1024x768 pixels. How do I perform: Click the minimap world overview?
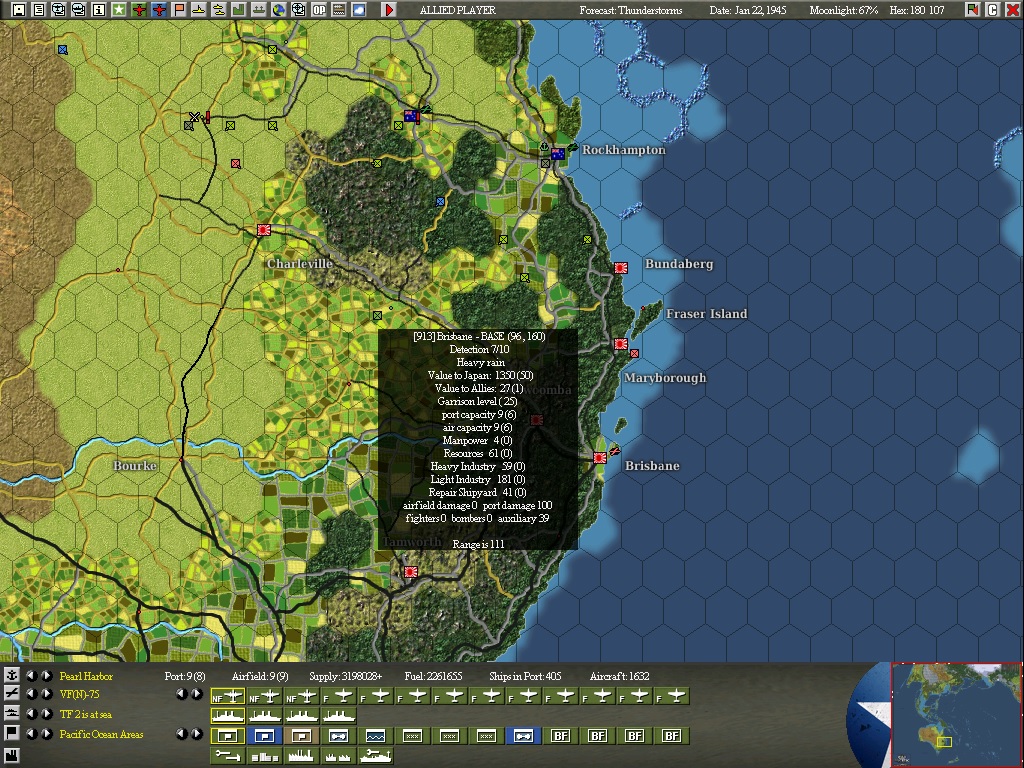point(956,715)
